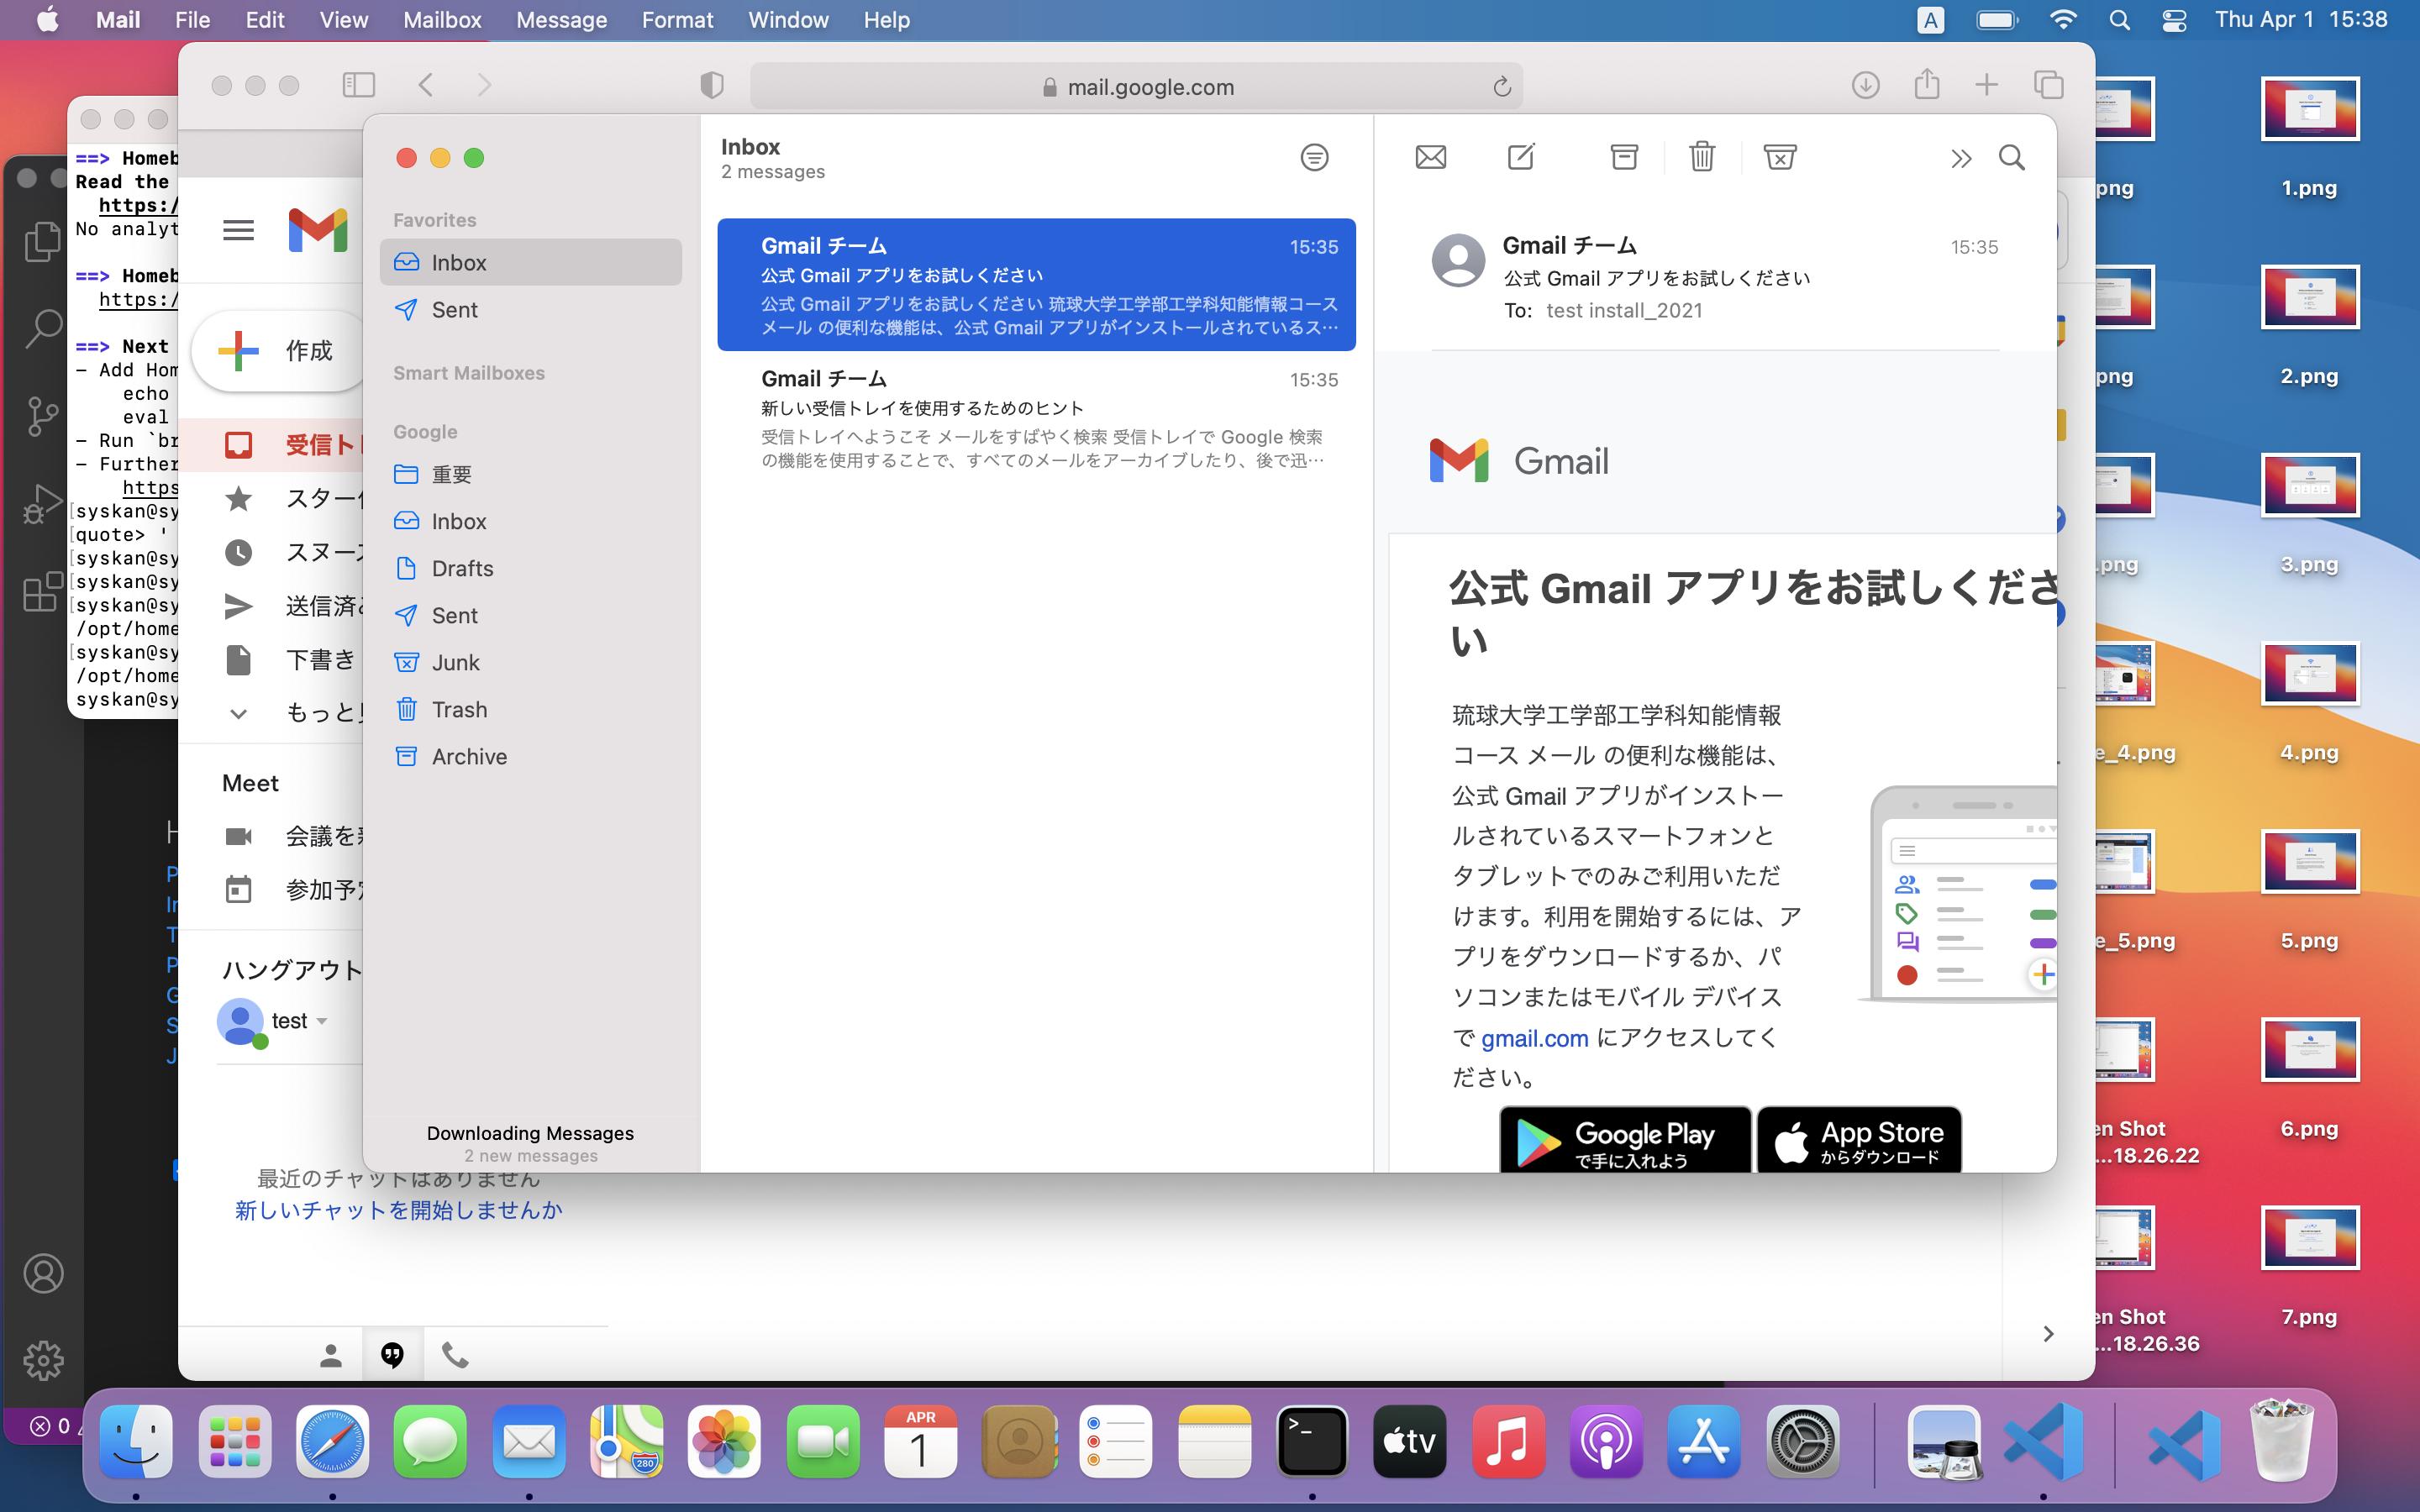
Task: Select message 新しい受信トレイを使用するためのヒント
Action: 1036,418
